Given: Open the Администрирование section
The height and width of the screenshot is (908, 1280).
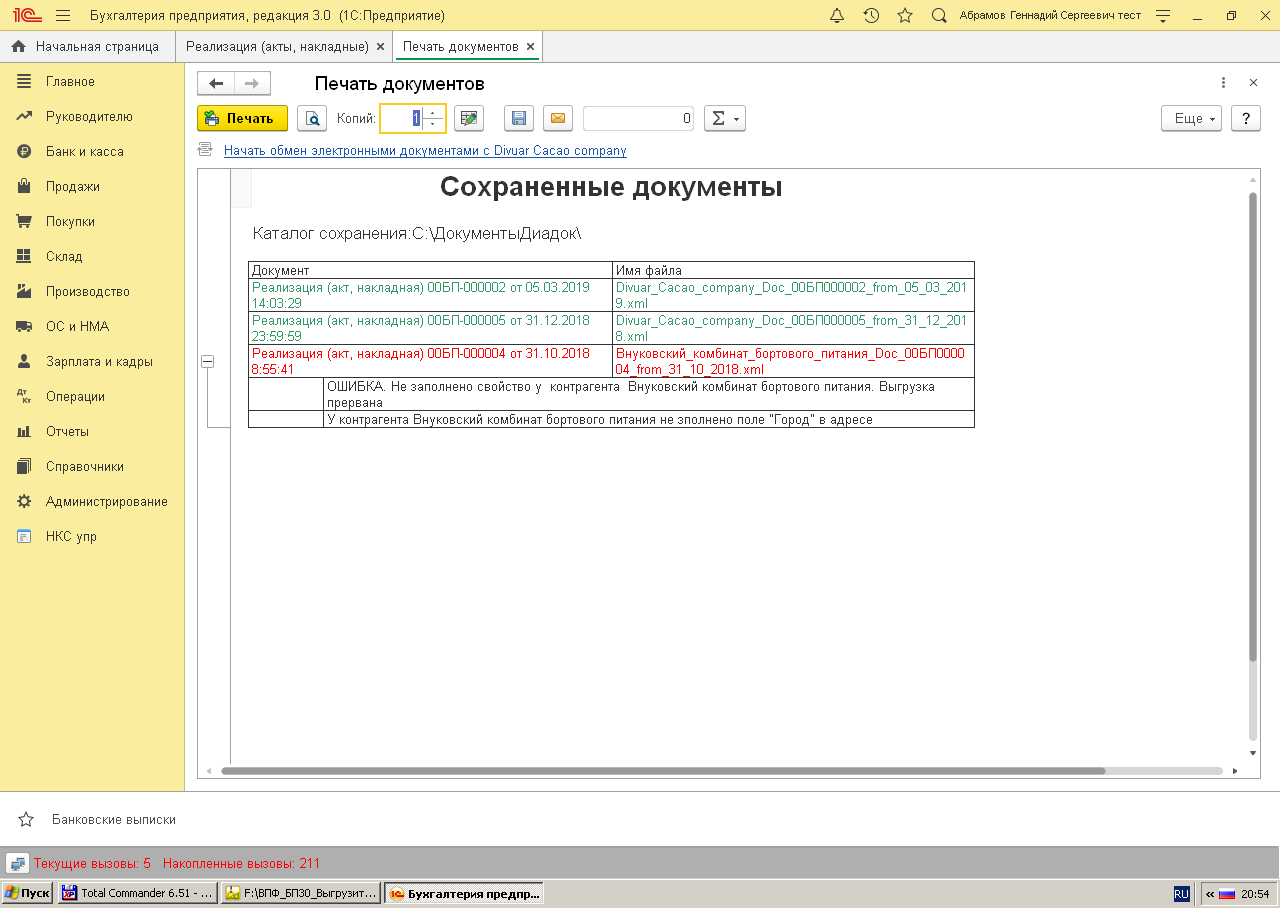Looking at the screenshot, I should (92, 502).
